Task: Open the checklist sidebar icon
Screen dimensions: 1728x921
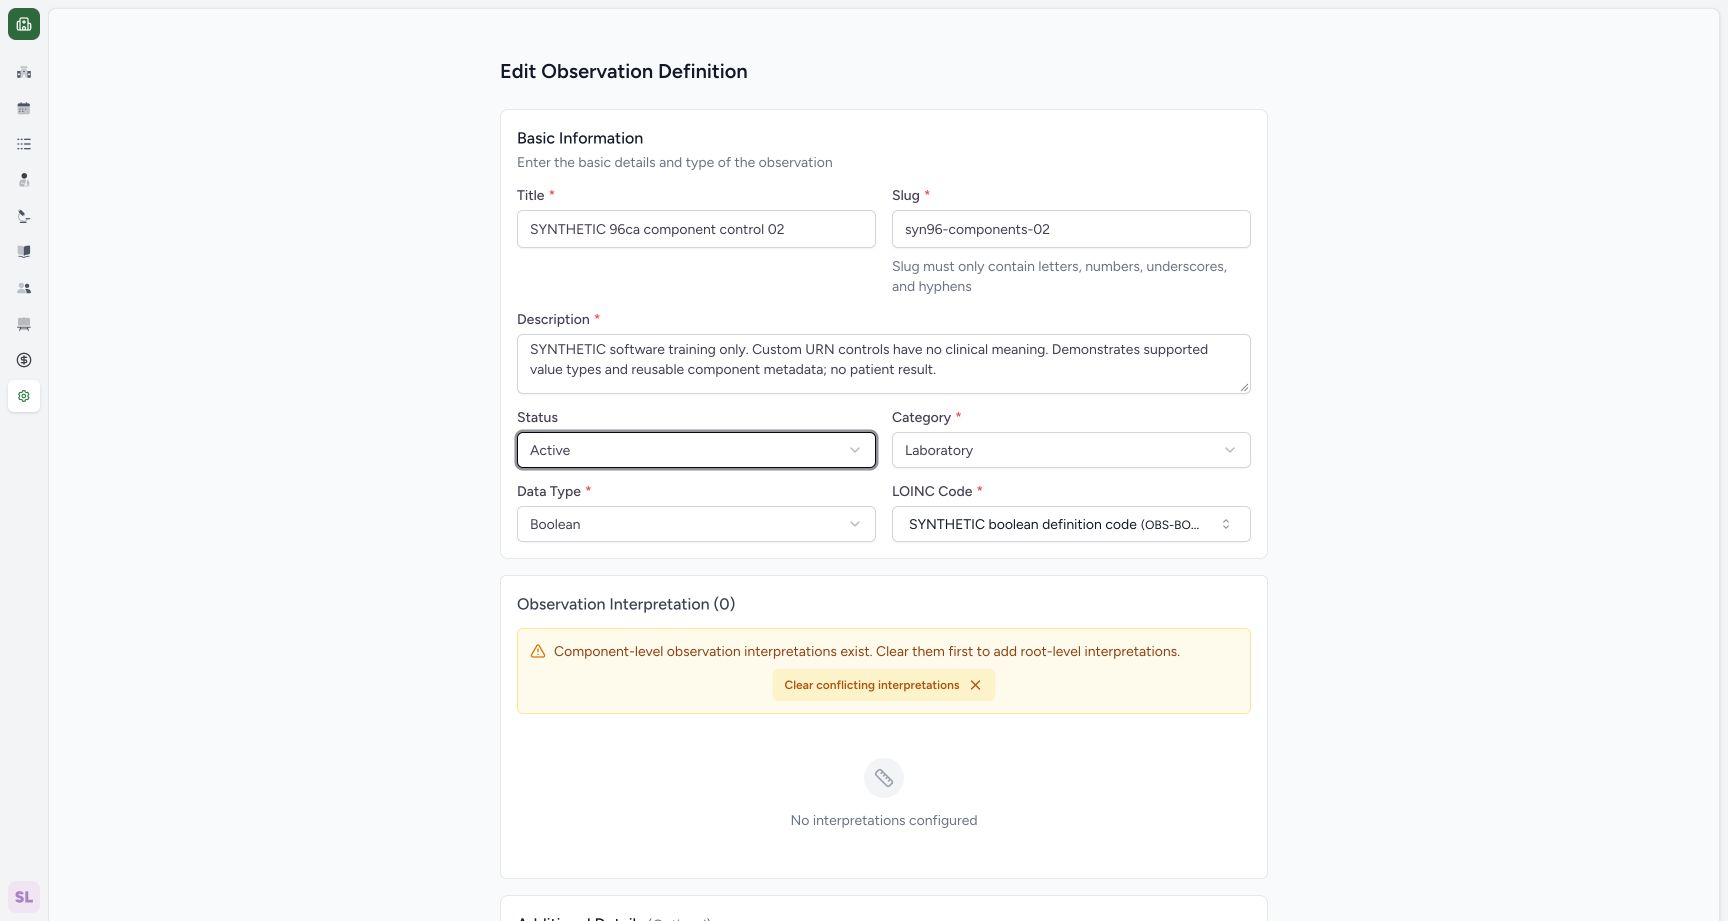Action: [x=24, y=144]
